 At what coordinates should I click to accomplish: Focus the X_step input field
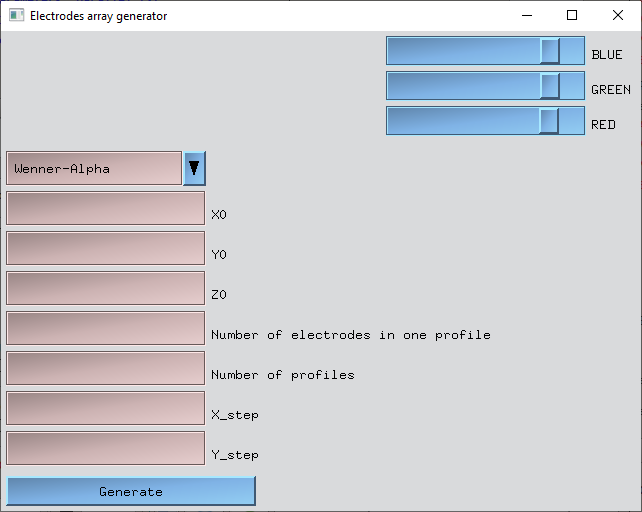point(106,408)
